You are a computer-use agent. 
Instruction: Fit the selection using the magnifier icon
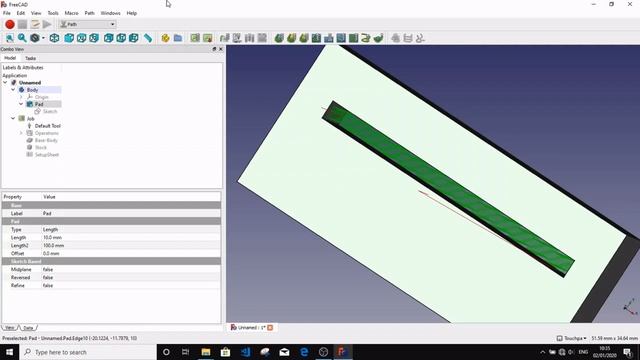click(x=22, y=38)
